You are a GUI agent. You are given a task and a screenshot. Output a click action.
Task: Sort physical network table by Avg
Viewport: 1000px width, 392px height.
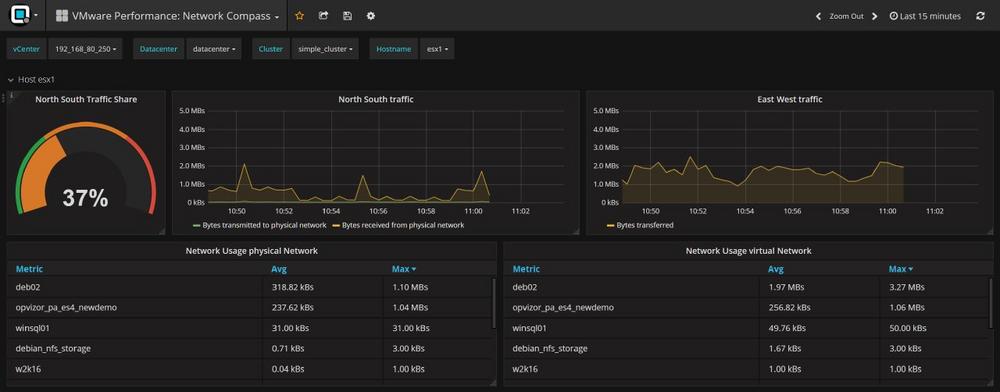pos(279,269)
